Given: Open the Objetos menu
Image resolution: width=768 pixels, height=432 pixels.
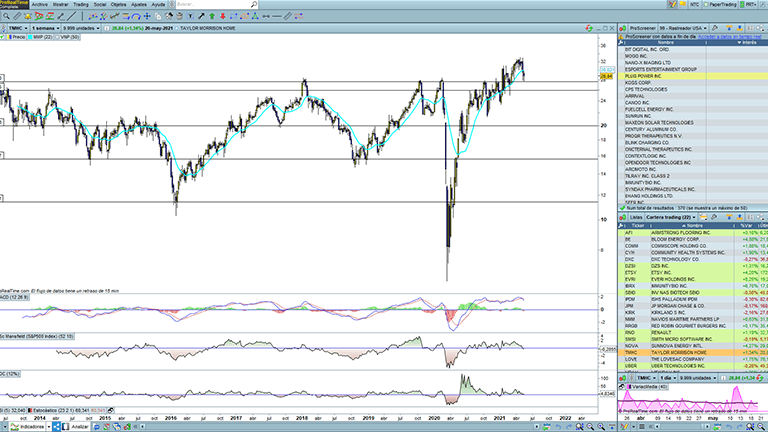Looking at the screenshot, I should [118, 4].
